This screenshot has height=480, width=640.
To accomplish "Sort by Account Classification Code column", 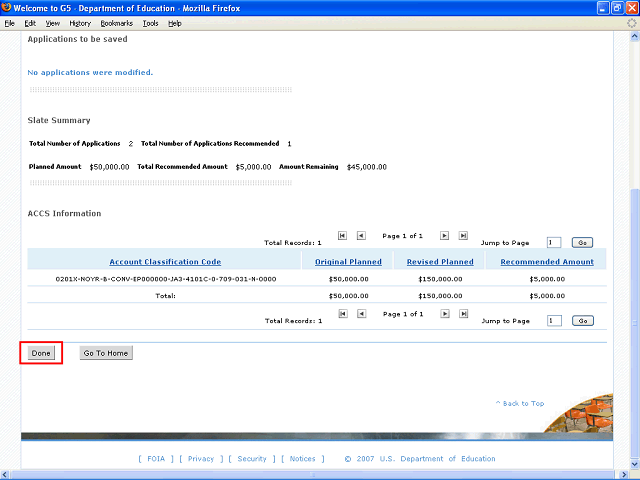I will [165, 262].
